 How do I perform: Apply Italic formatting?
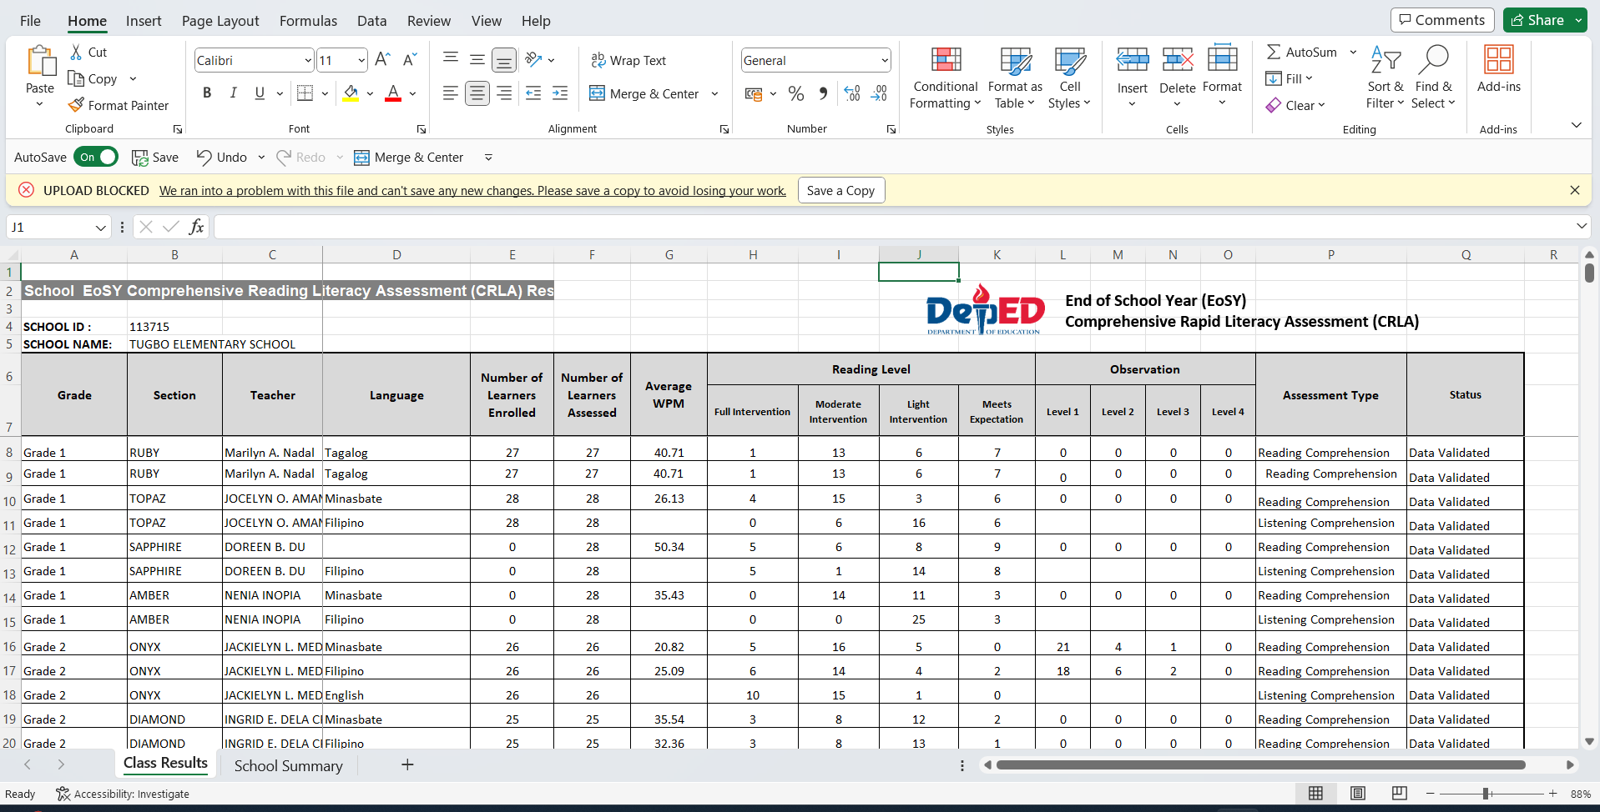pos(233,93)
